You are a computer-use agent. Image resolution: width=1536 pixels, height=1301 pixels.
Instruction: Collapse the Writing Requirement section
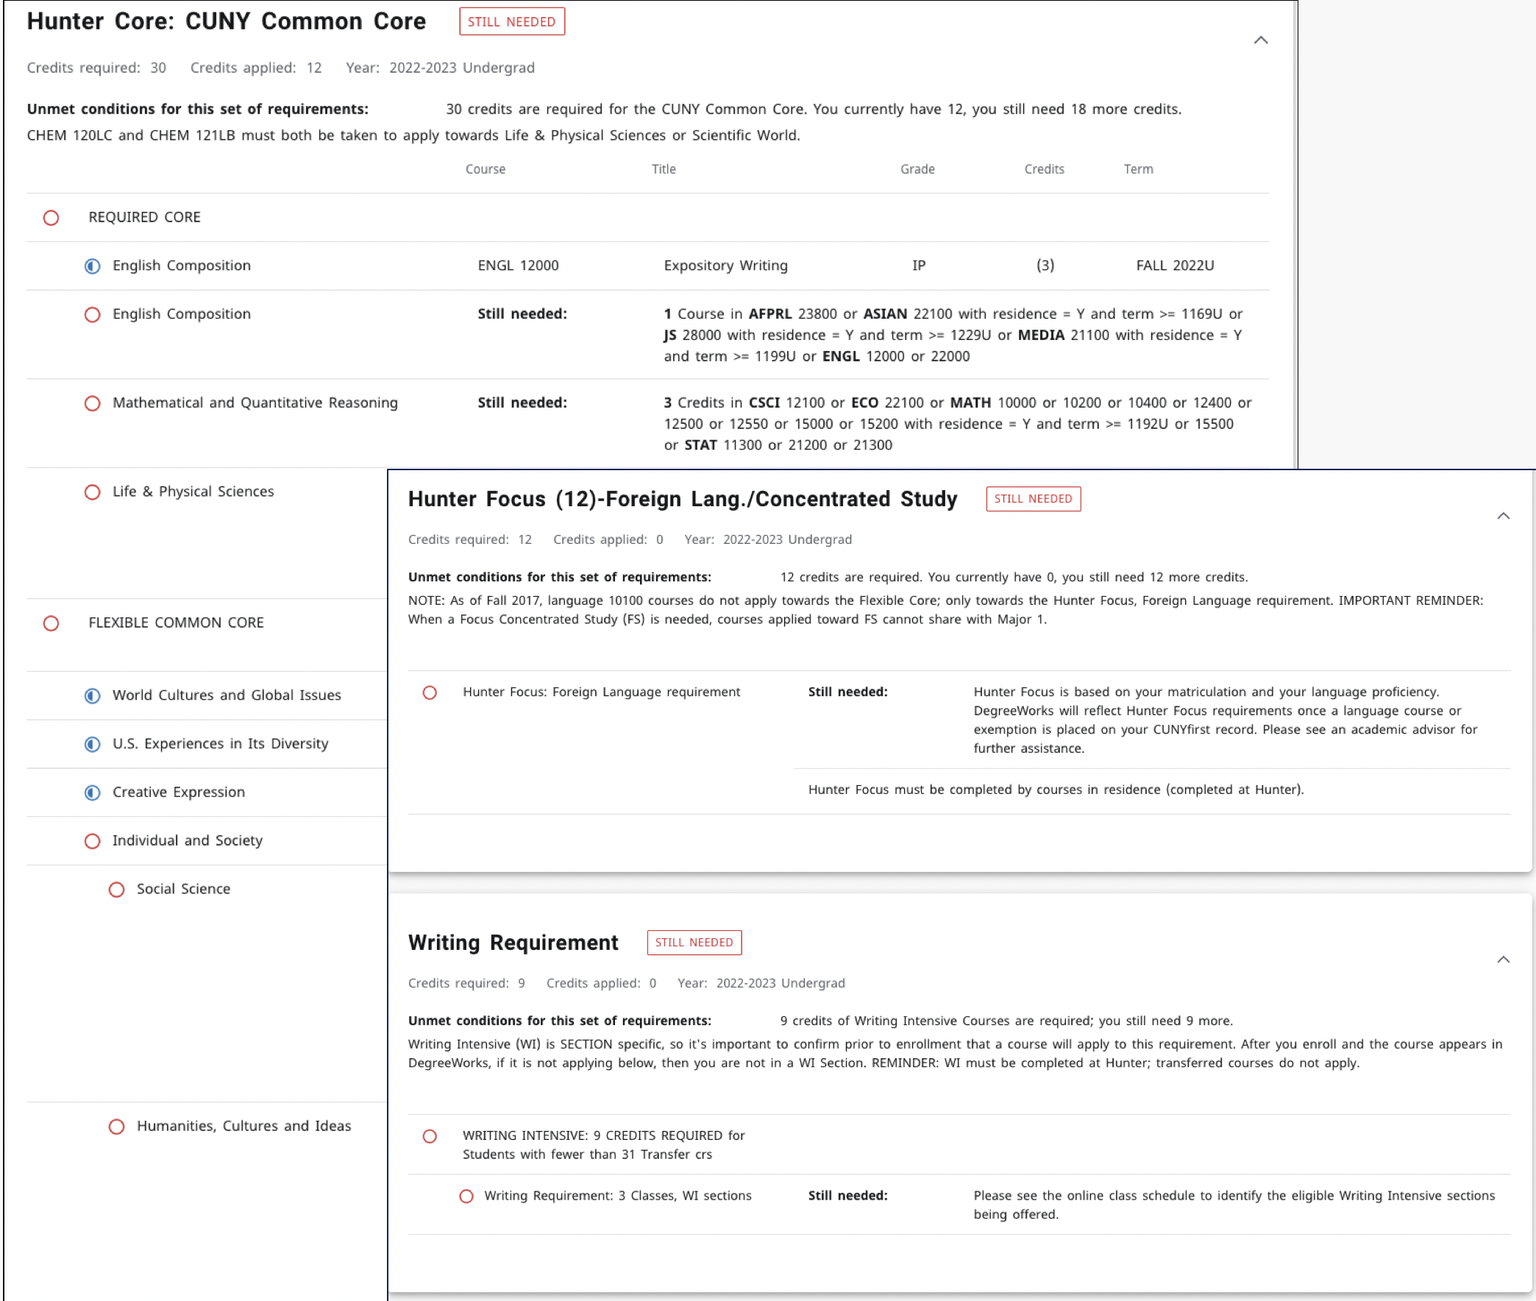(x=1502, y=960)
